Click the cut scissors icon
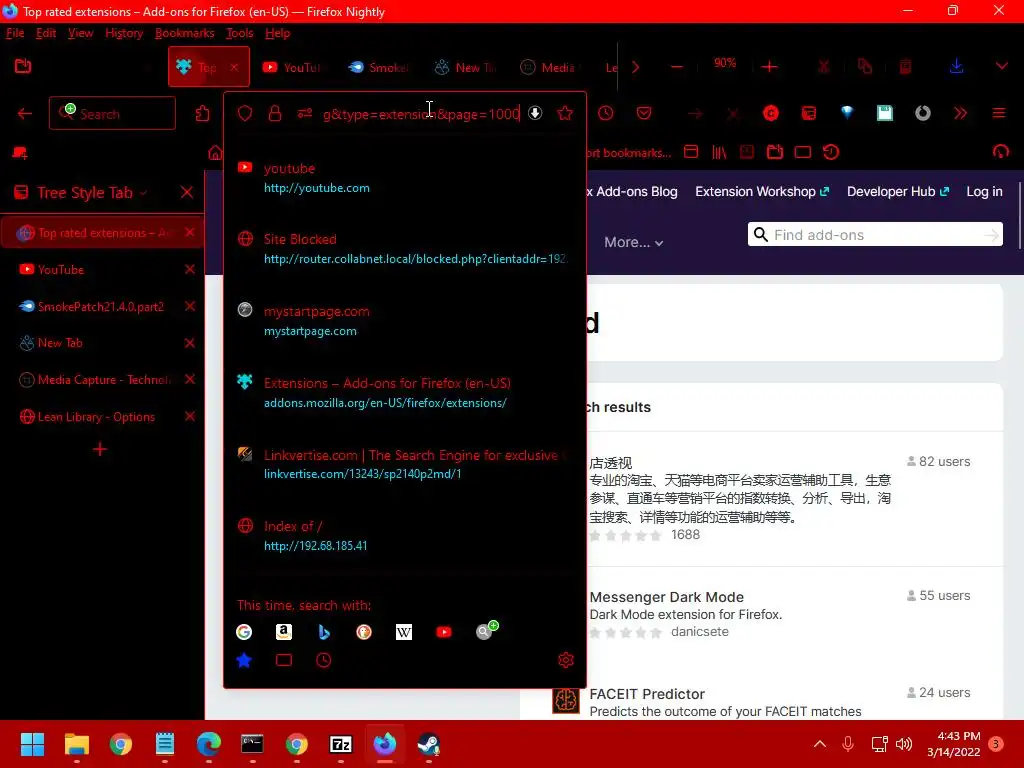This screenshot has width=1024, height=768. tap(824, 66)
